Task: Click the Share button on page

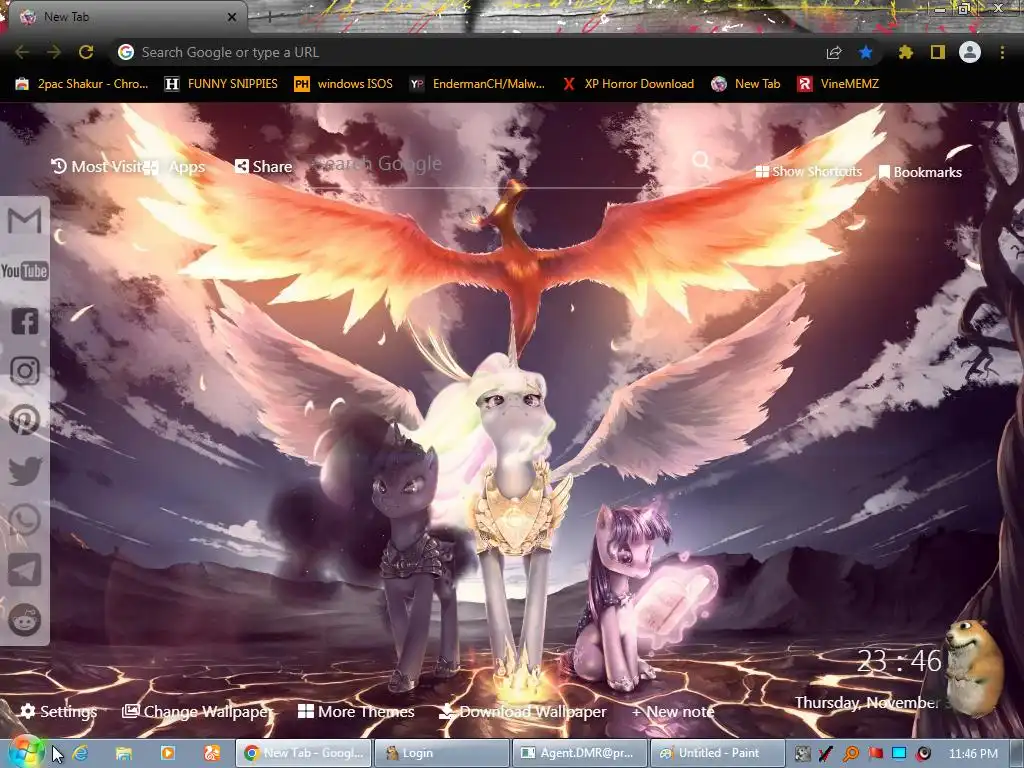Action: click(263, 167)
